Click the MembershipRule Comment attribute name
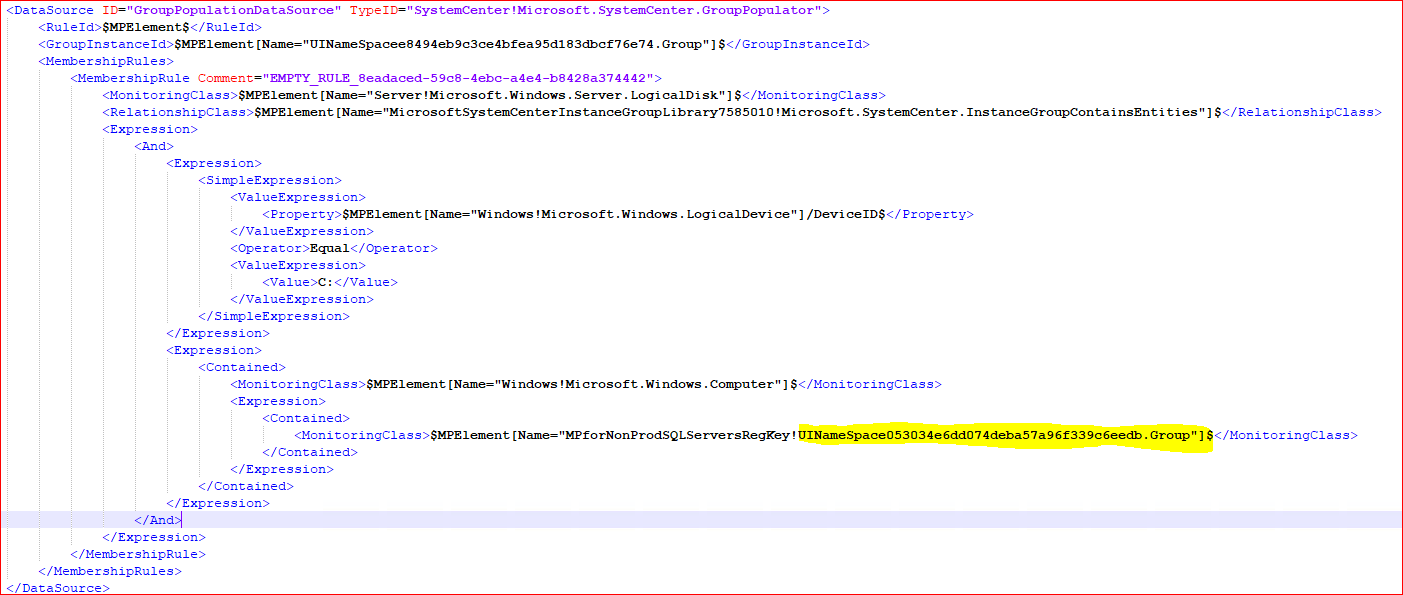The width and height of the screenshot is (1403, 595). [x=225, y=78]
